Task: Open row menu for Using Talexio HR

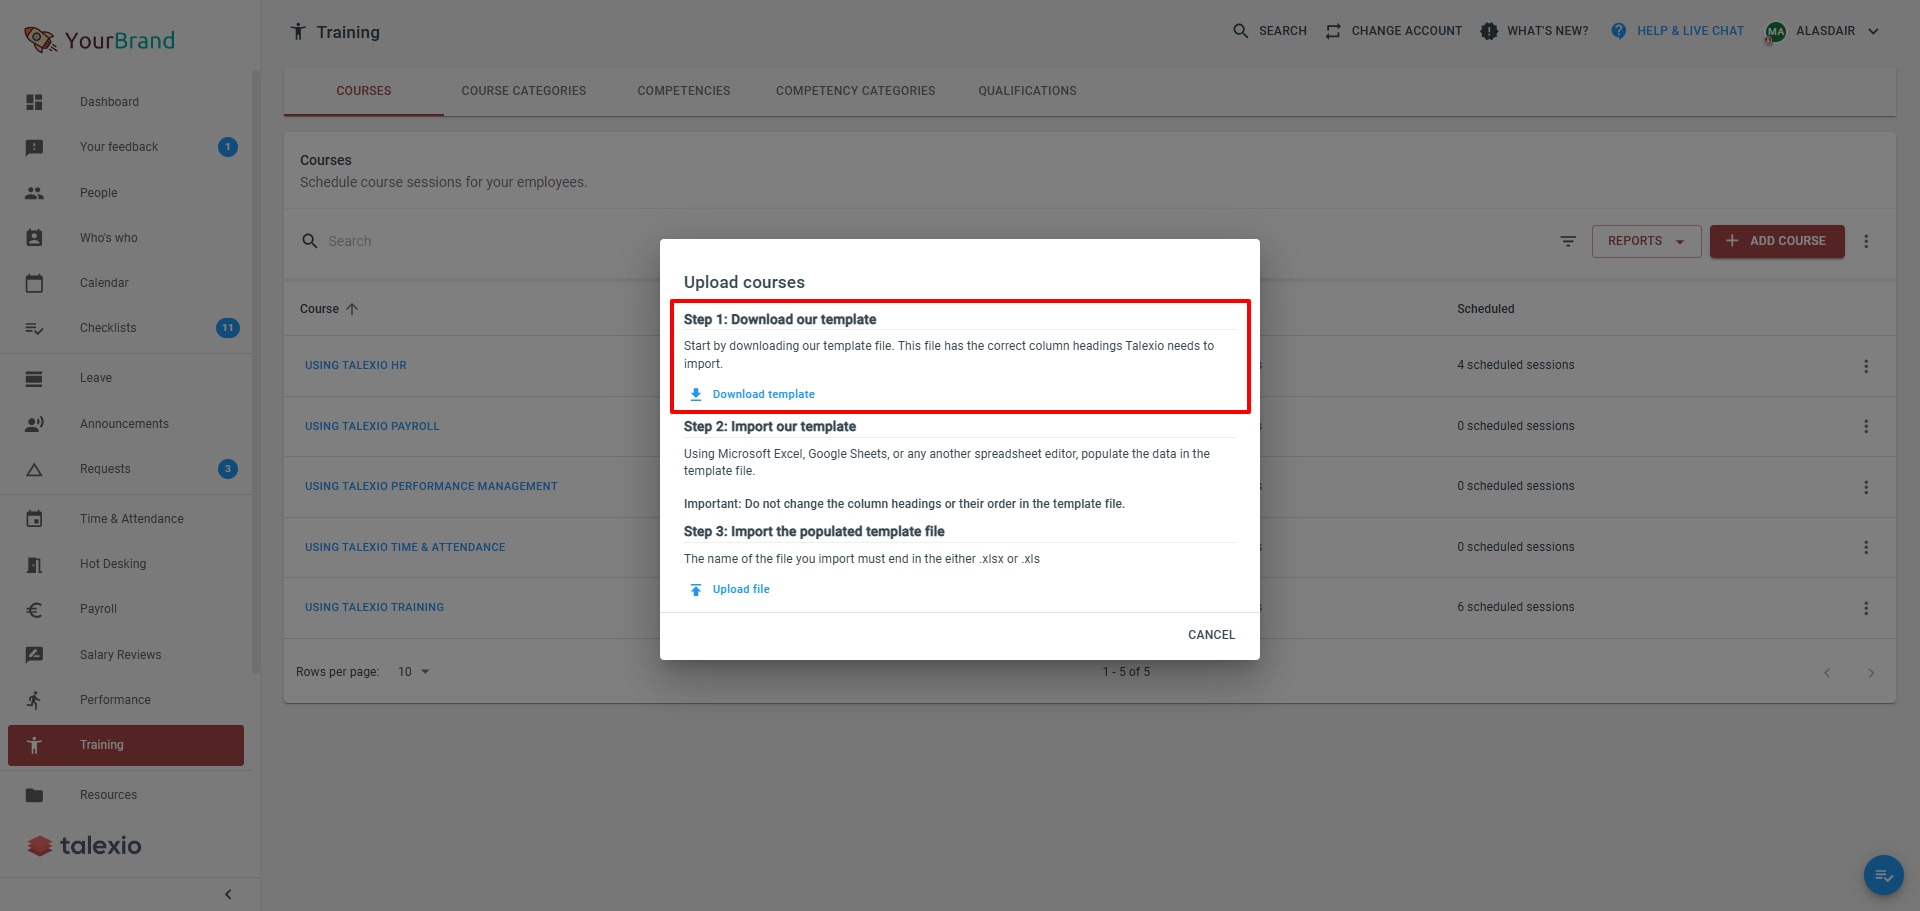Action: [x=1866, y=366]
